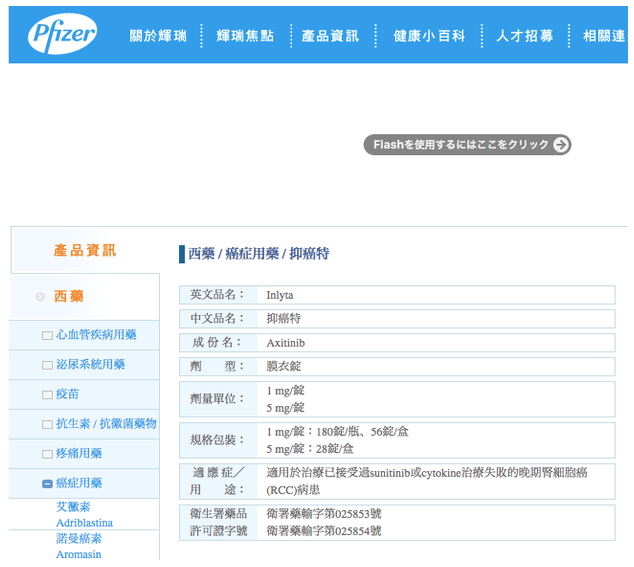Open the 癌症用藥 category link
Screen dimensions: 634x567
(79, 483)
